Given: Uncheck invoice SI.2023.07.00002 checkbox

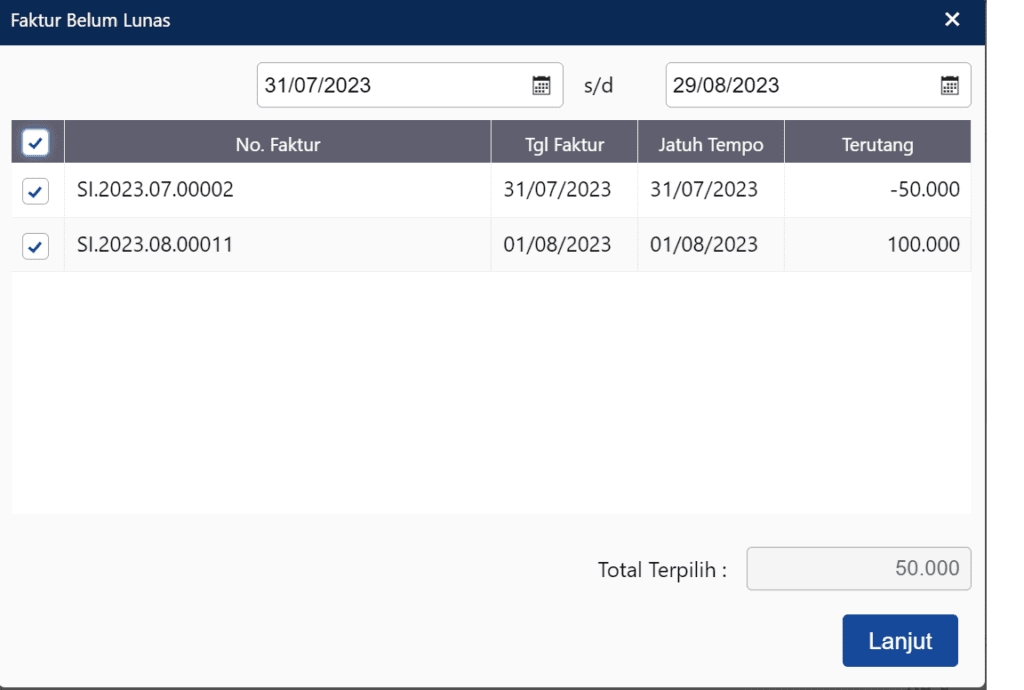Looking at the screenshot, I should tap(35, 190).
